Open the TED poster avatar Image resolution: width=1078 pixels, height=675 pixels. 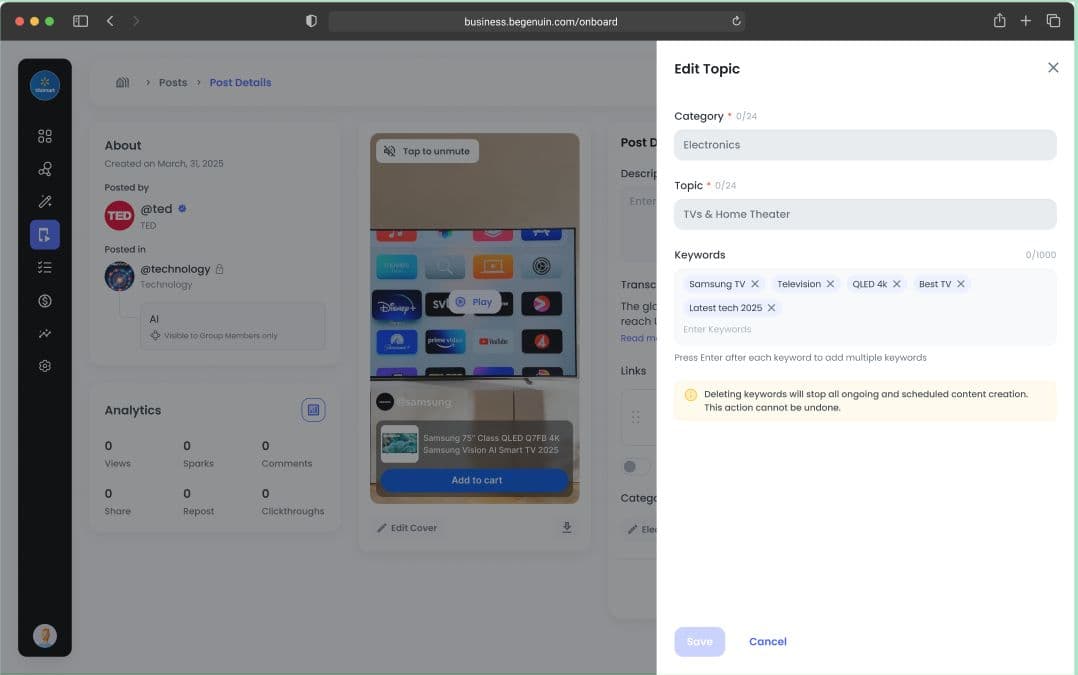click(119, 216)
